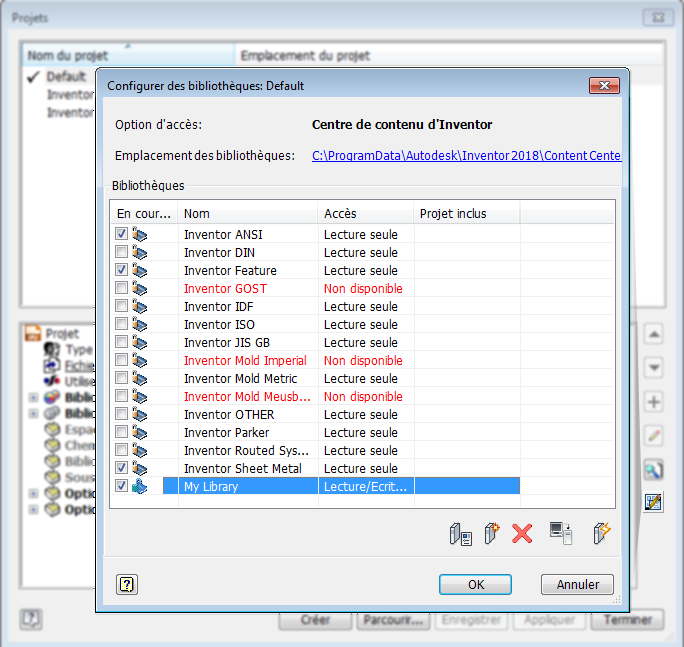Uncheck the Inventor Sheet Metal checkbox

pyautogui.click(x=121, y=467)
